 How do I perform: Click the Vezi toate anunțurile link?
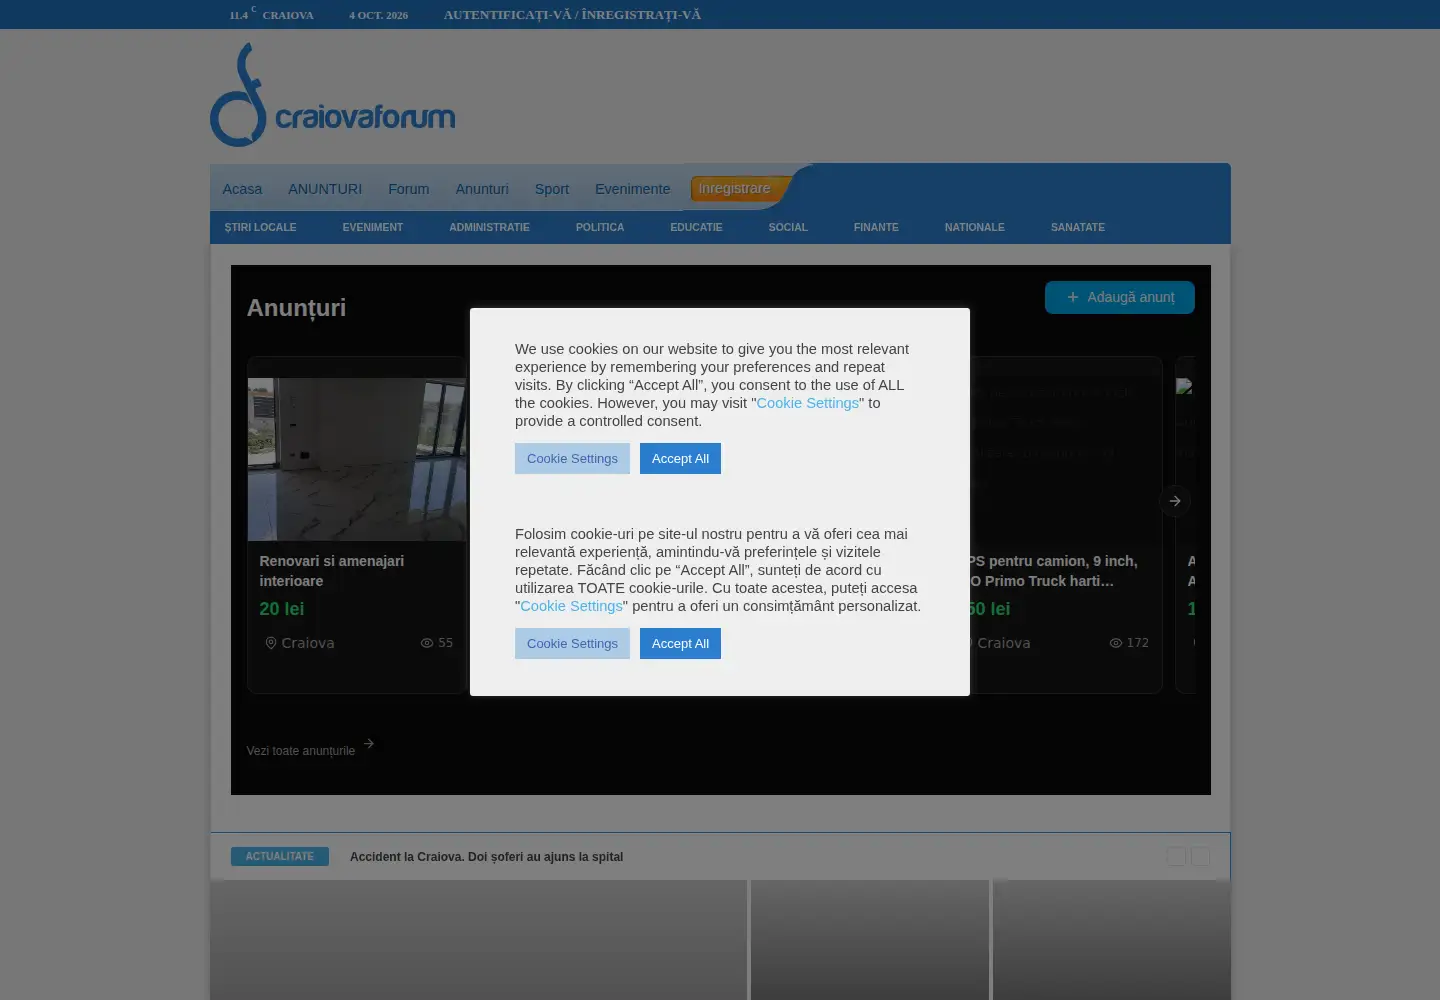coord(301,751)
